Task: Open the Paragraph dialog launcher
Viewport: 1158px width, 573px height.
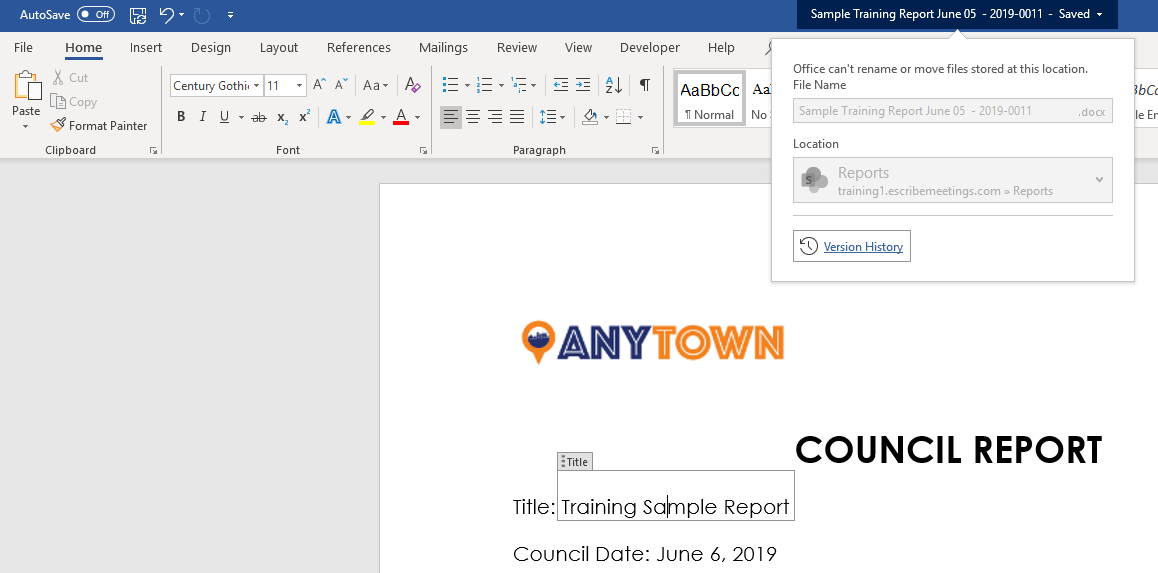Action: 656,151
